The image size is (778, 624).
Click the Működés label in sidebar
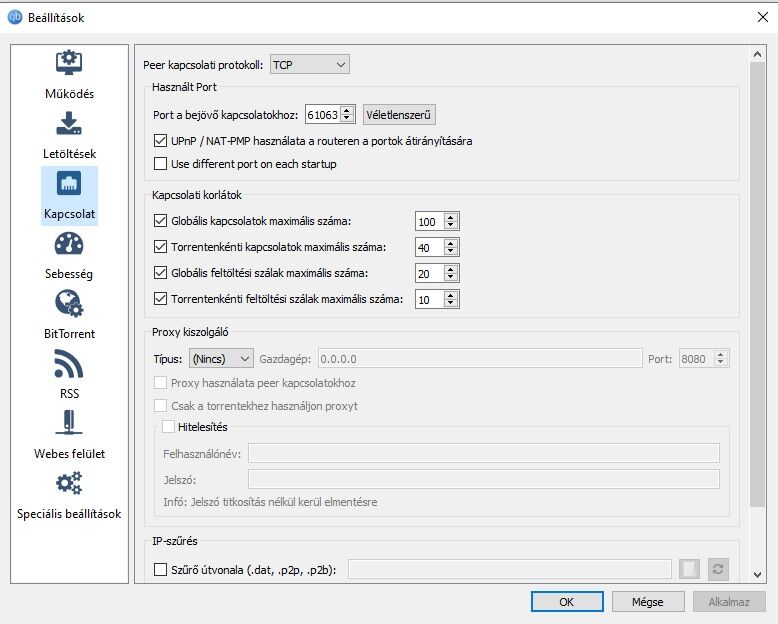pyautogui.click(x=69, y=93)
